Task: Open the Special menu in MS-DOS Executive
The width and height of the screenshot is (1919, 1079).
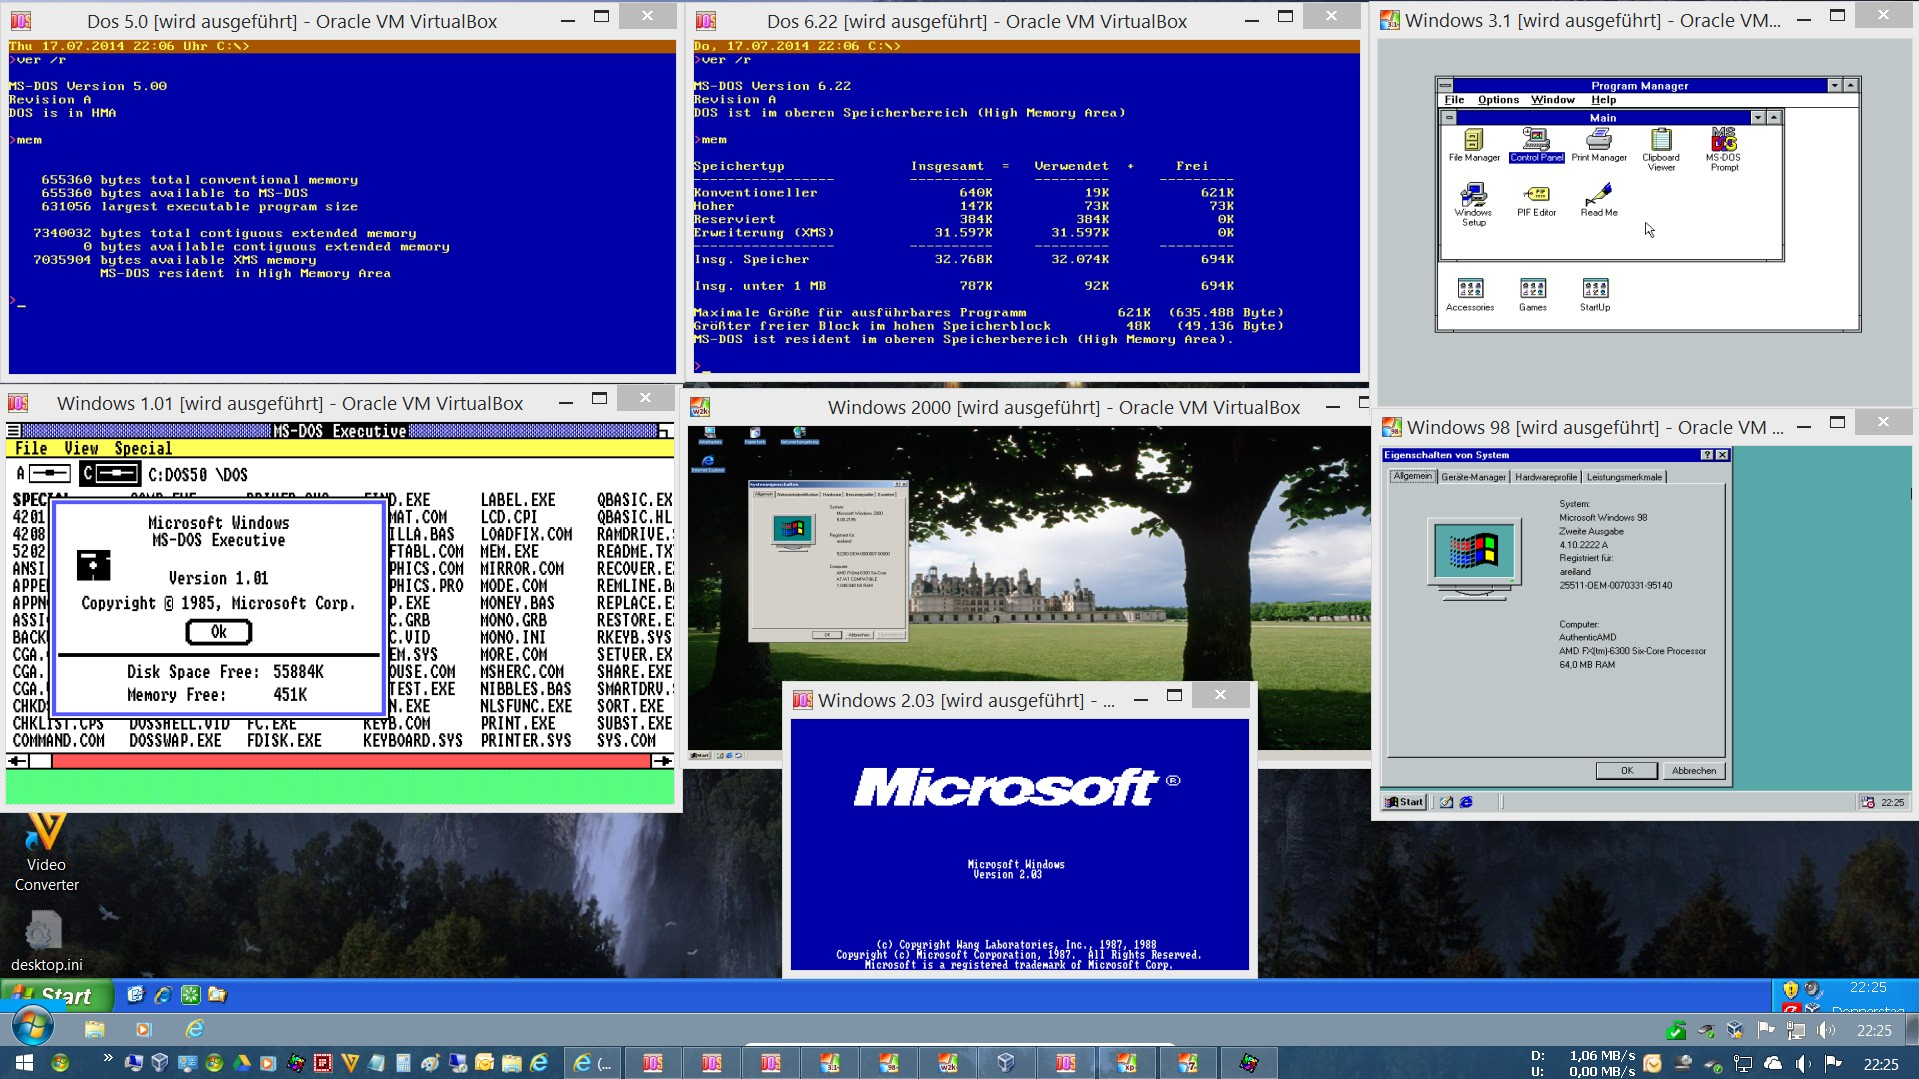Action: [143, 449]
